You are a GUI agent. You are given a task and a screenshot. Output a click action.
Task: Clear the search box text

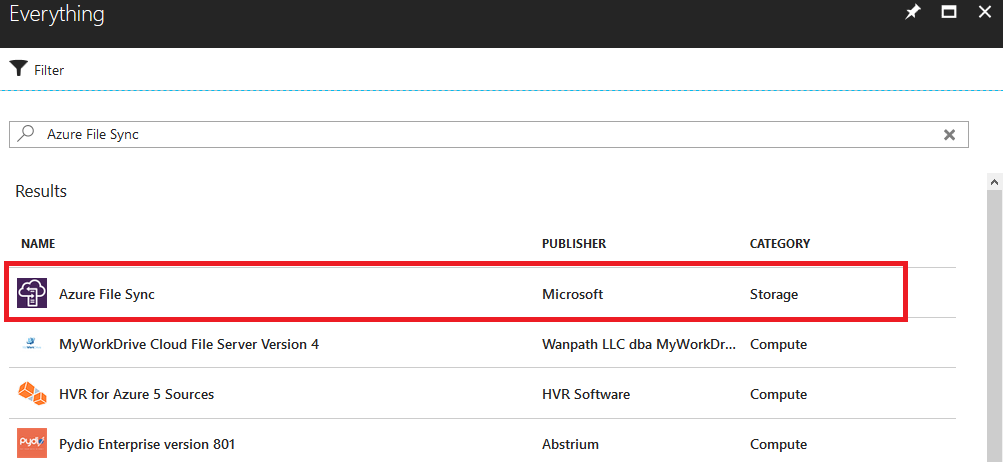pyautogui.click(x=950, y=134)
